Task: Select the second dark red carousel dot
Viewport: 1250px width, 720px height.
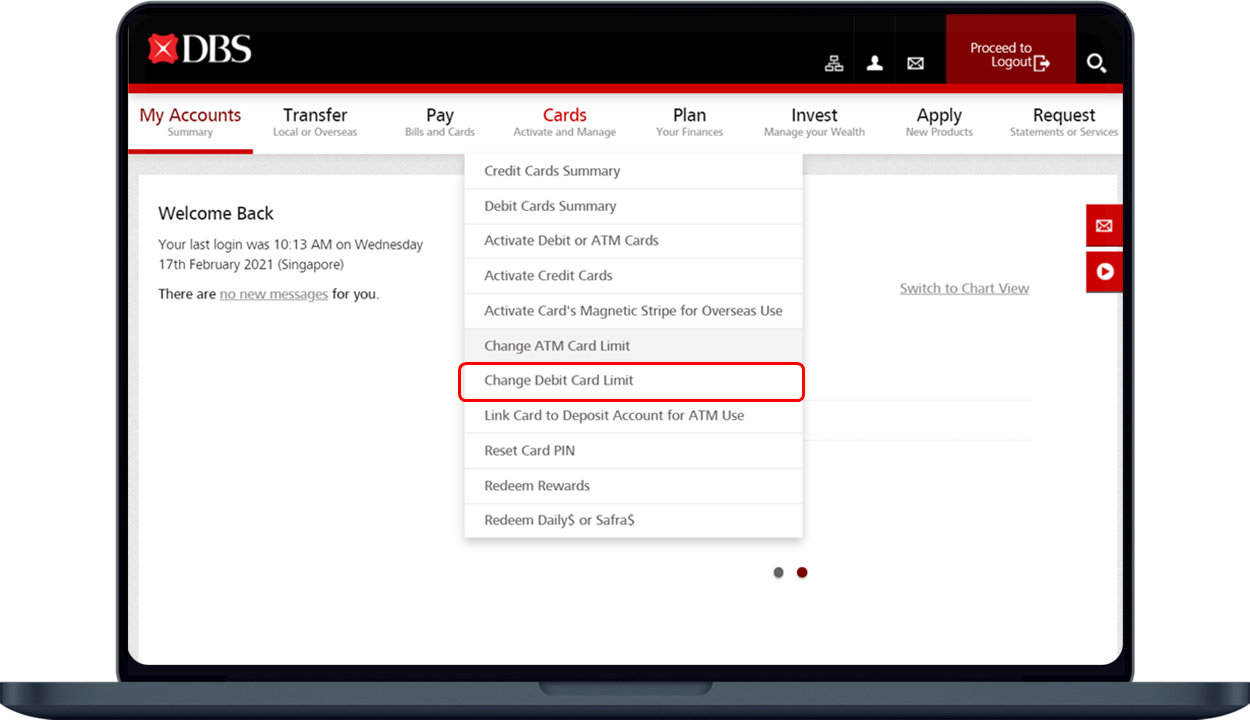Action: [802, 573]
